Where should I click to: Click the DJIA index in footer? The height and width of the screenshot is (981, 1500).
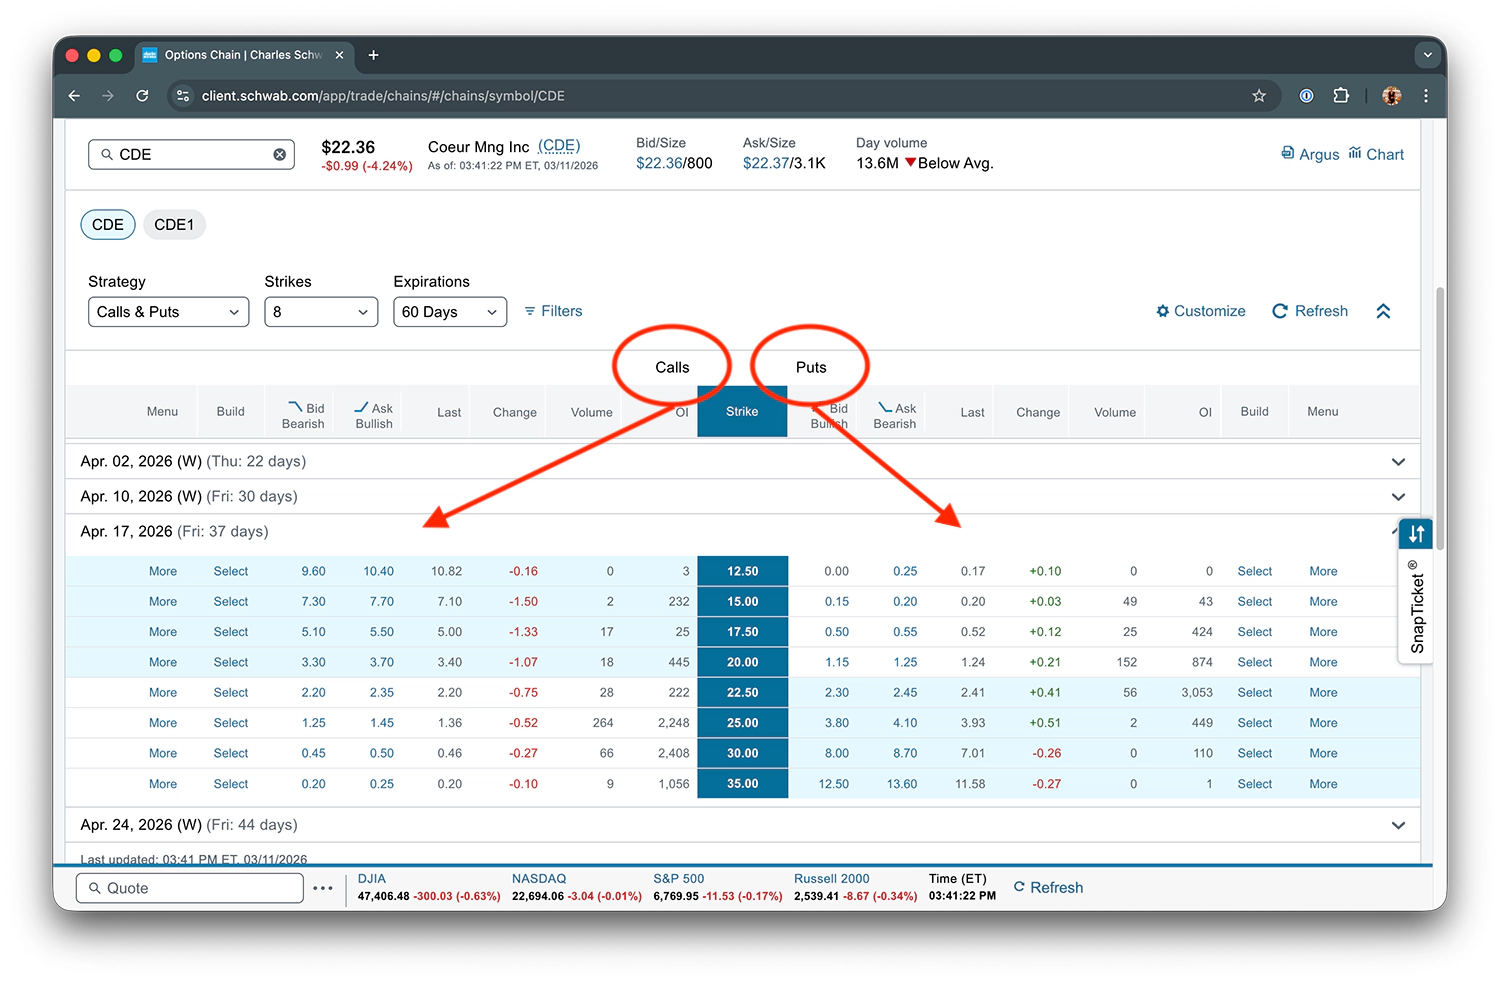click(x=371, y=879)
